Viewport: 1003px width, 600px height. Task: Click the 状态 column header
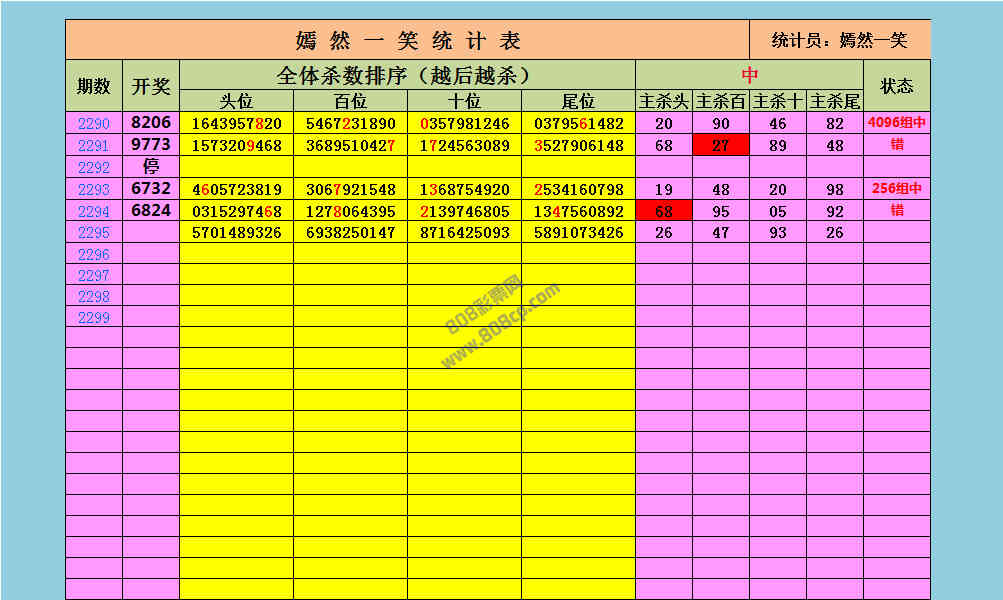[896, 86]
